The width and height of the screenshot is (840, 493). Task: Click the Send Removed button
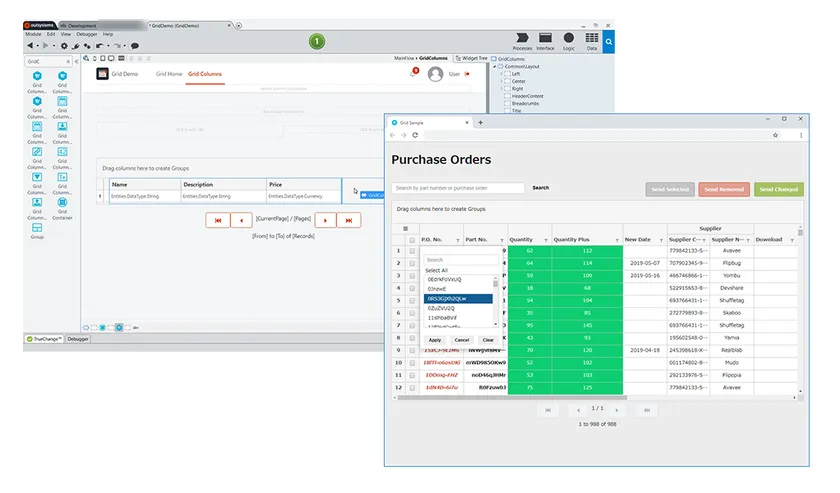[x=723, y=188]
